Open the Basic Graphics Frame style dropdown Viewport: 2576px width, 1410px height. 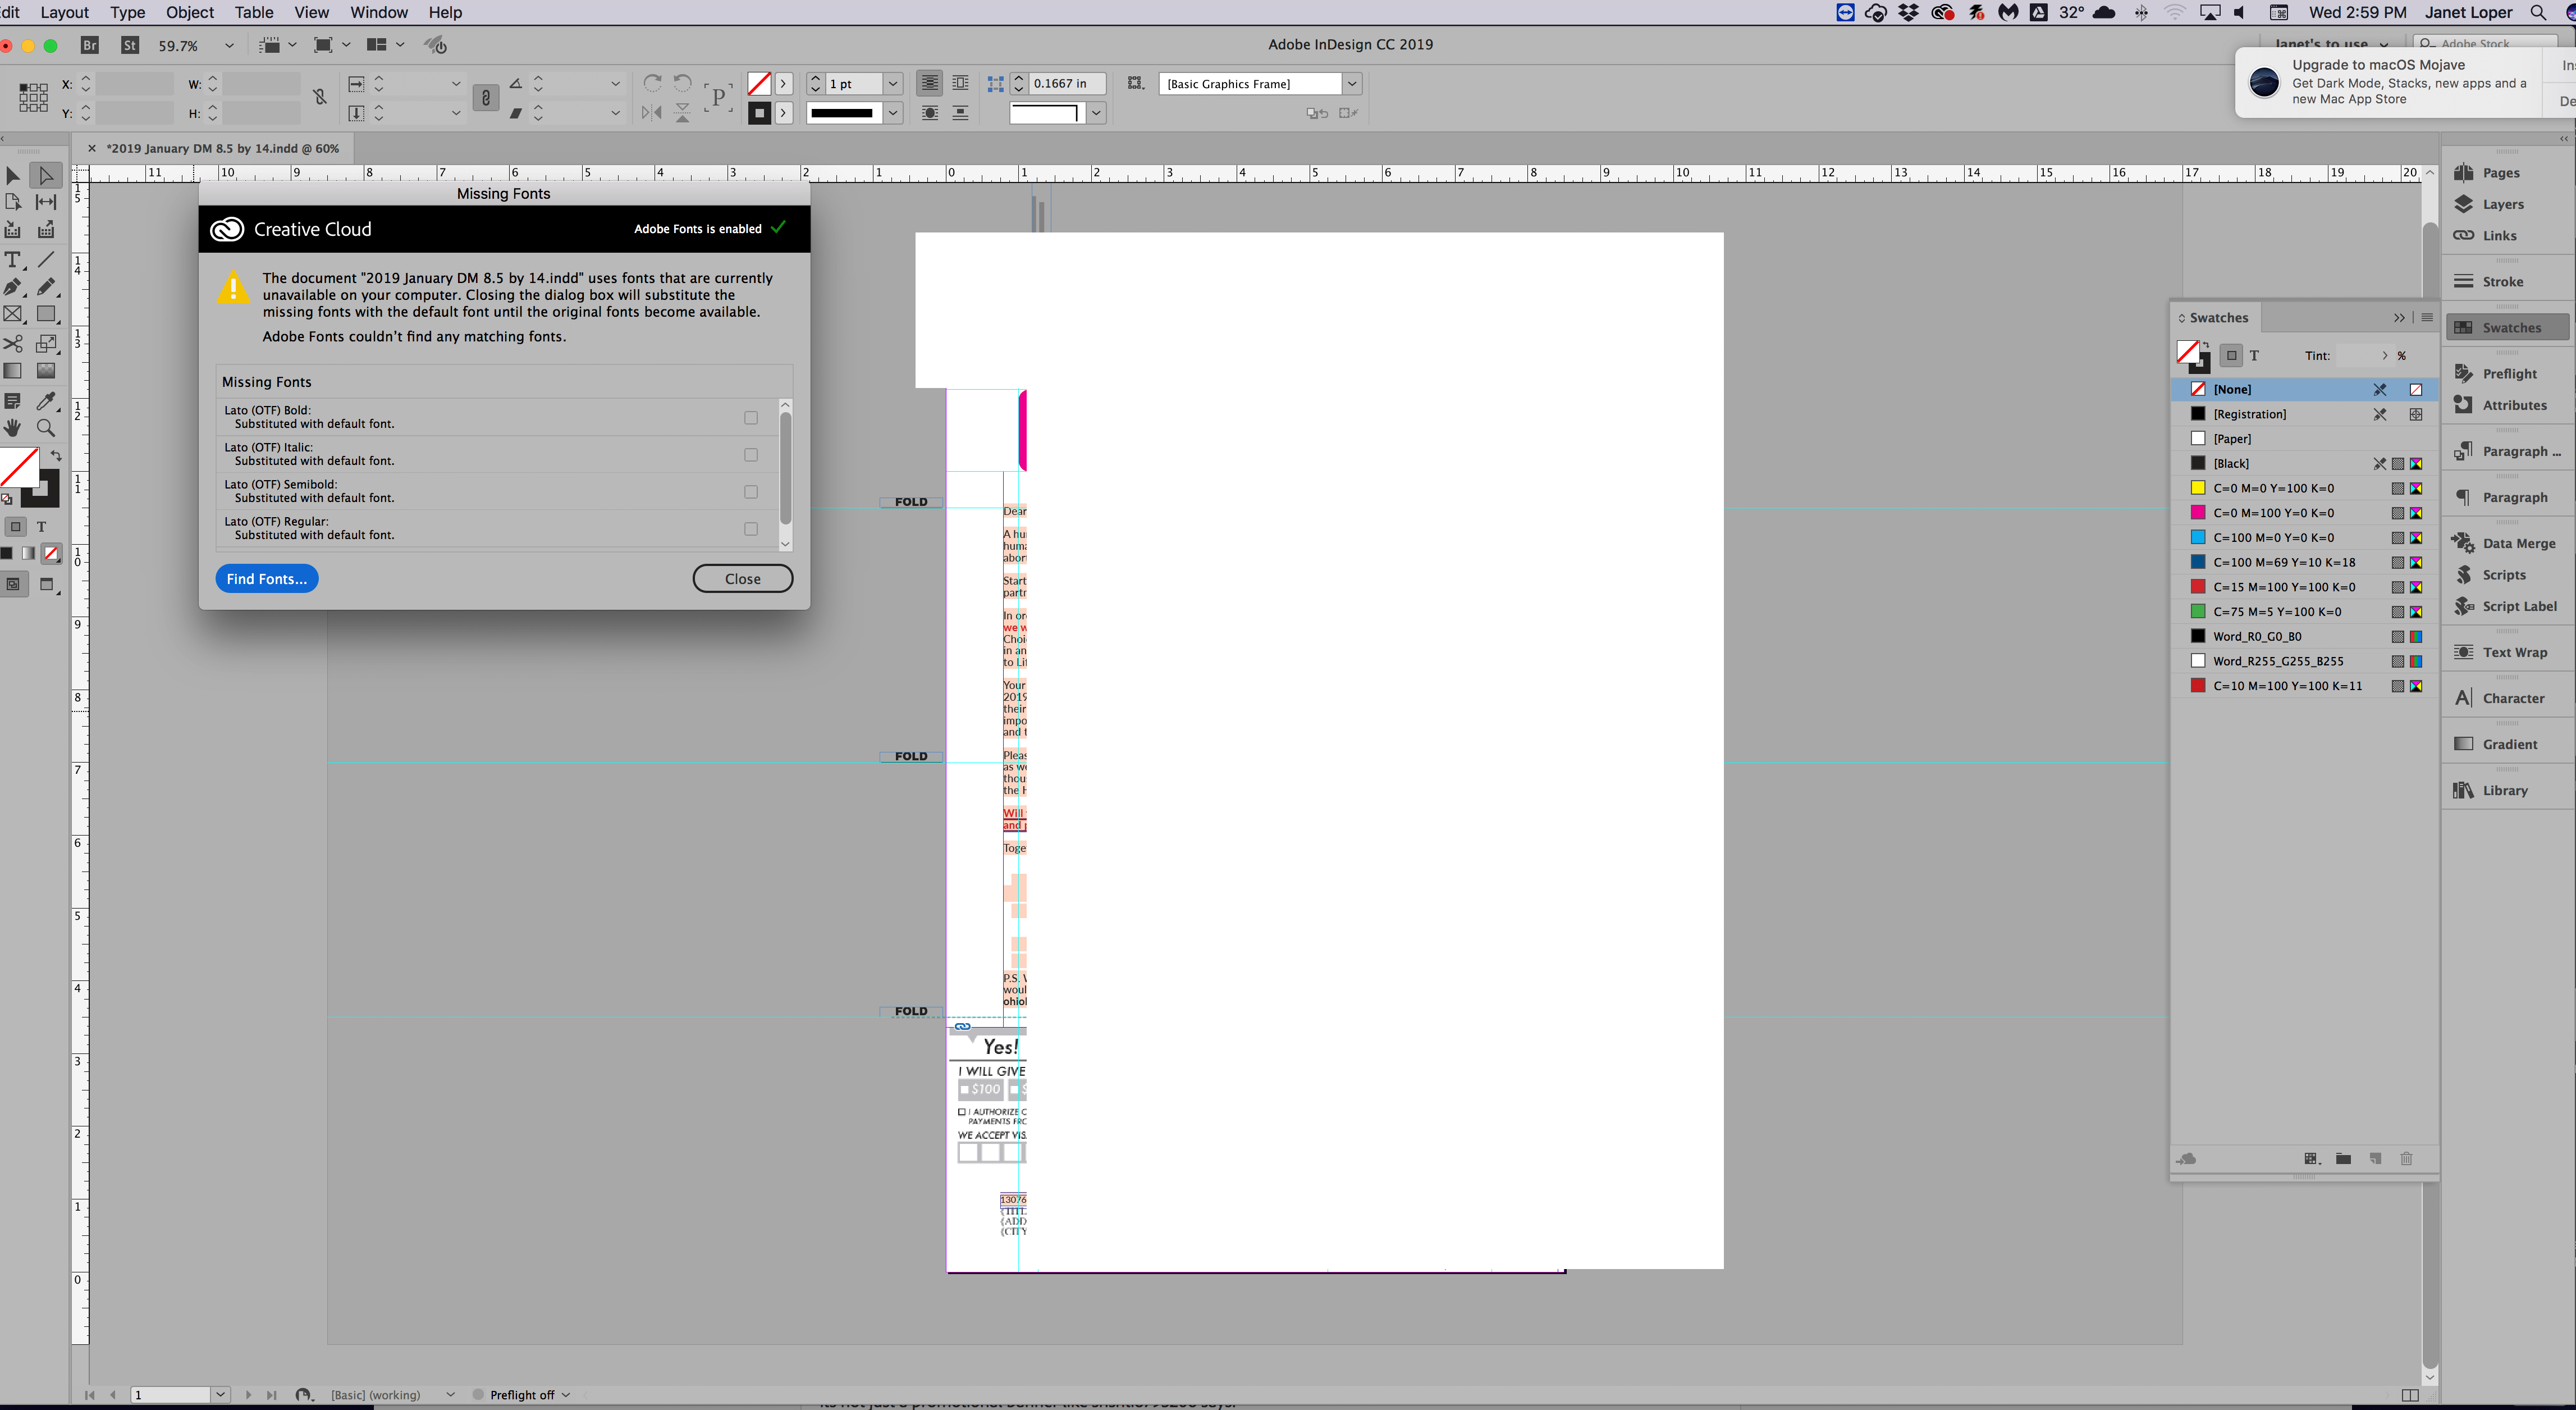[1351, 84]
